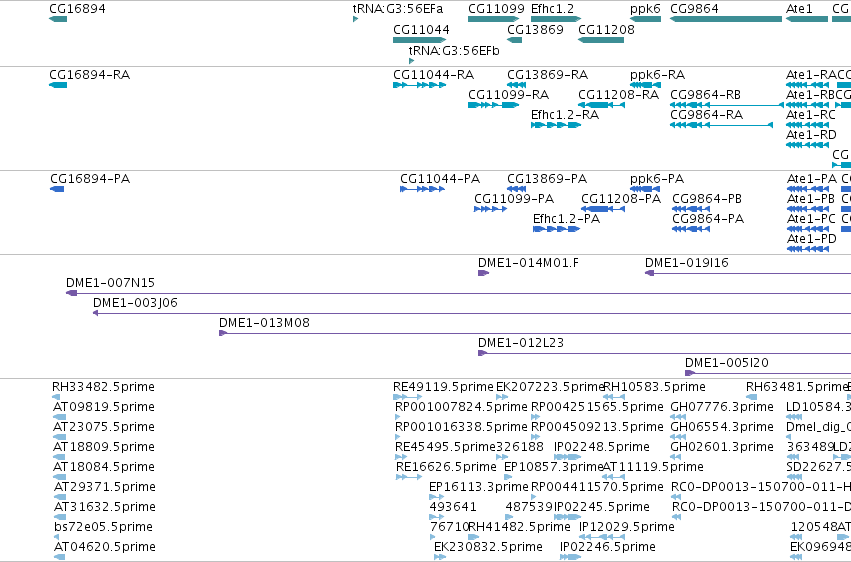Click the AT23075.5prime EST label

[104, 427]
